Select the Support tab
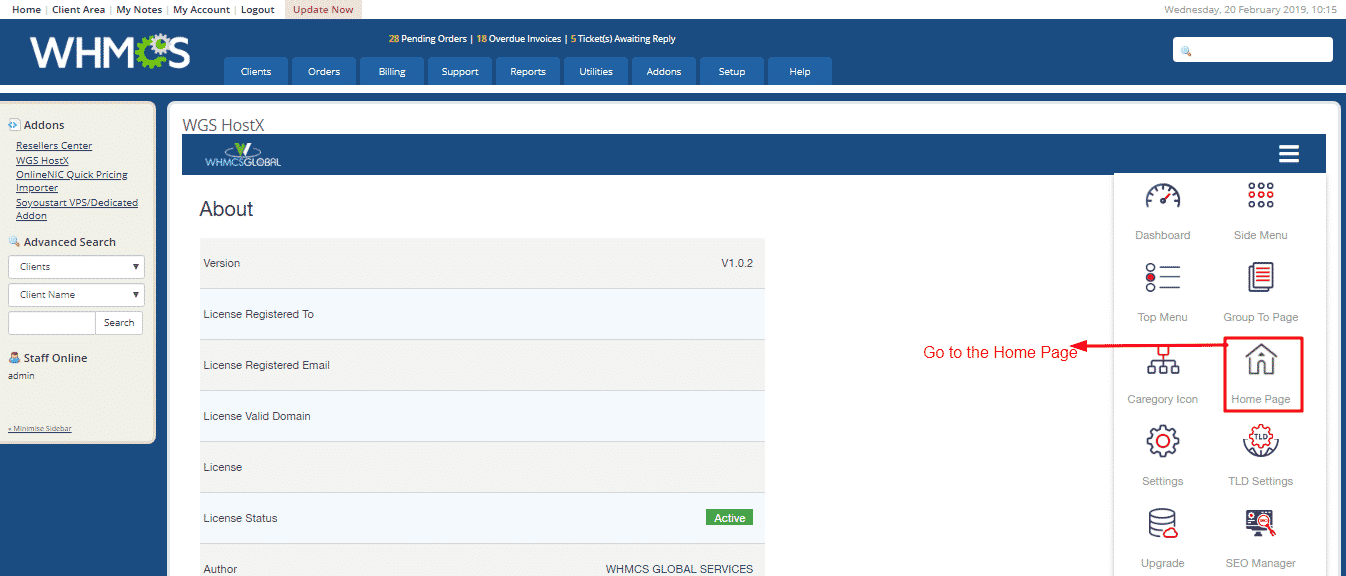Screen dimensions: 1346x576 coord(459,71)
